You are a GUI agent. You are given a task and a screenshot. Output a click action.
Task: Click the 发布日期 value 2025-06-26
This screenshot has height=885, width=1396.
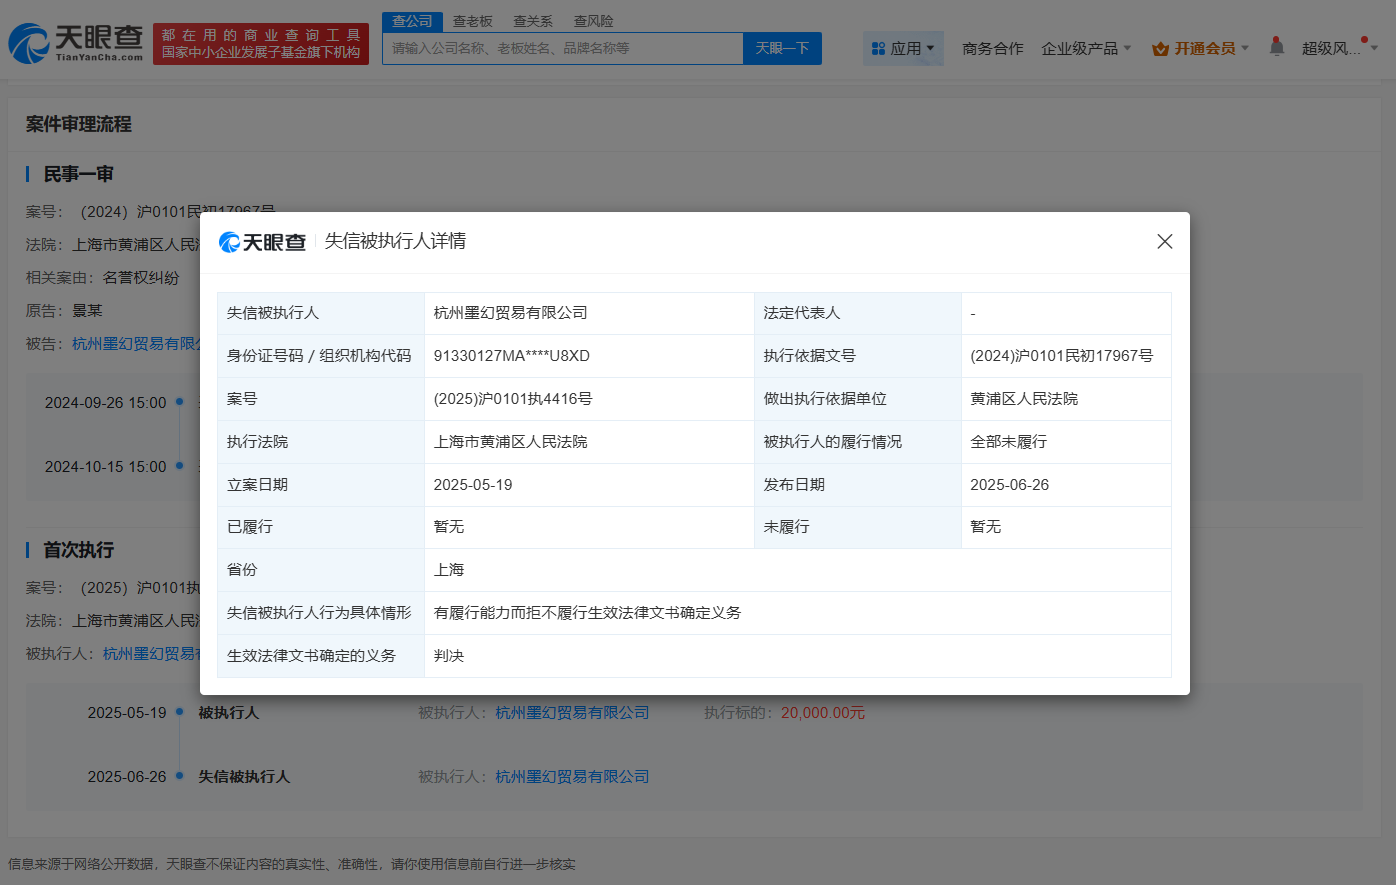(x=1009, y=485)
